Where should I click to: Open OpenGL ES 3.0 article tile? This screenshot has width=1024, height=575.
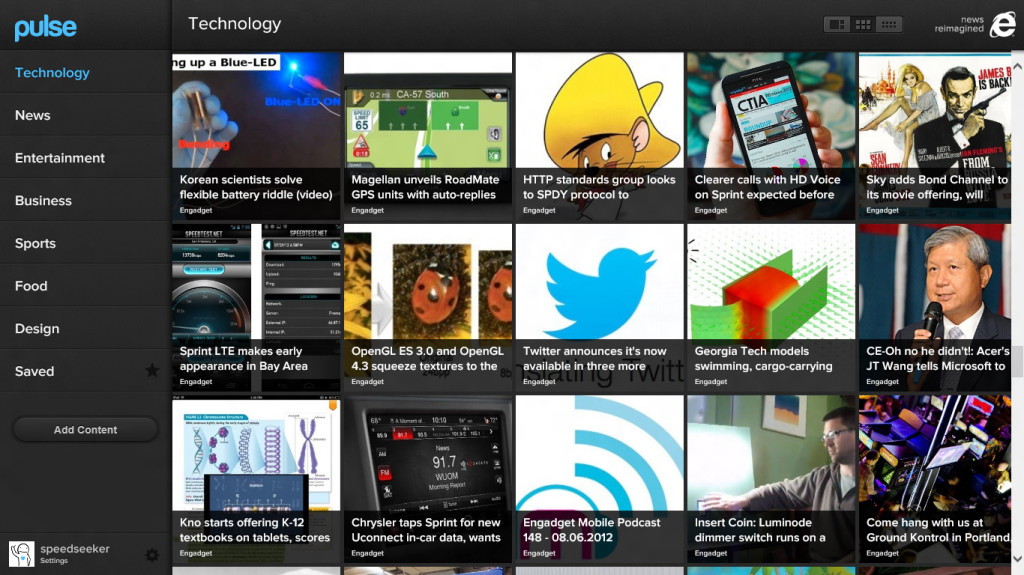[428, 308]
